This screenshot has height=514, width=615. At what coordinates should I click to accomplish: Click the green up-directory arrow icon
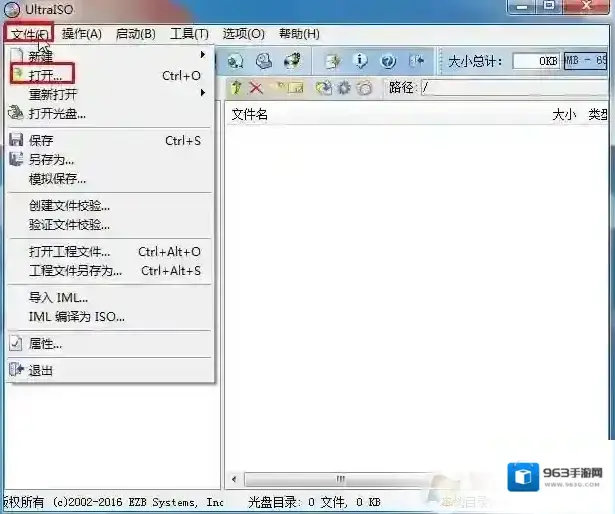(237, 88)
